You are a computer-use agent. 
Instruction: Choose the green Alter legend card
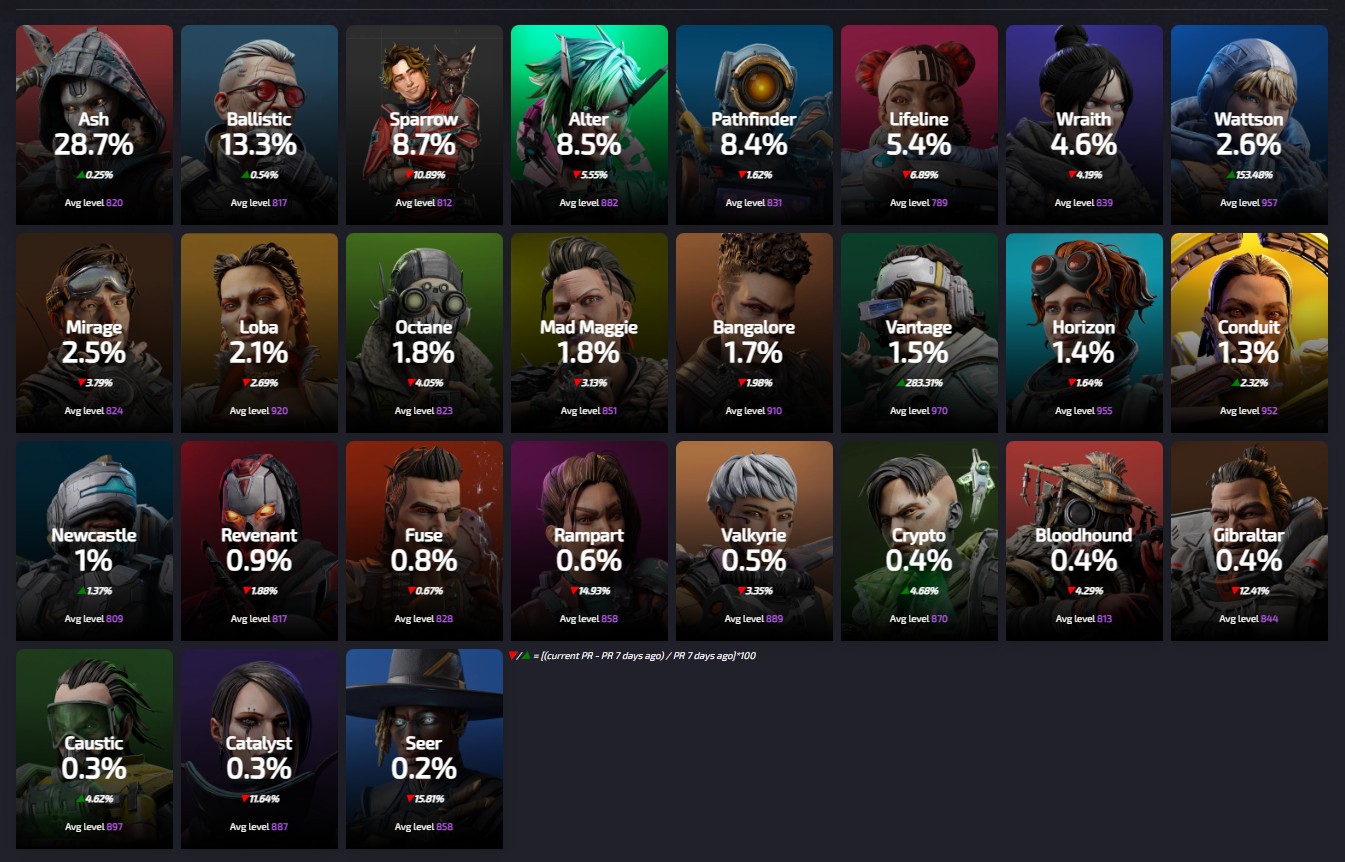[x=589, y=125]
